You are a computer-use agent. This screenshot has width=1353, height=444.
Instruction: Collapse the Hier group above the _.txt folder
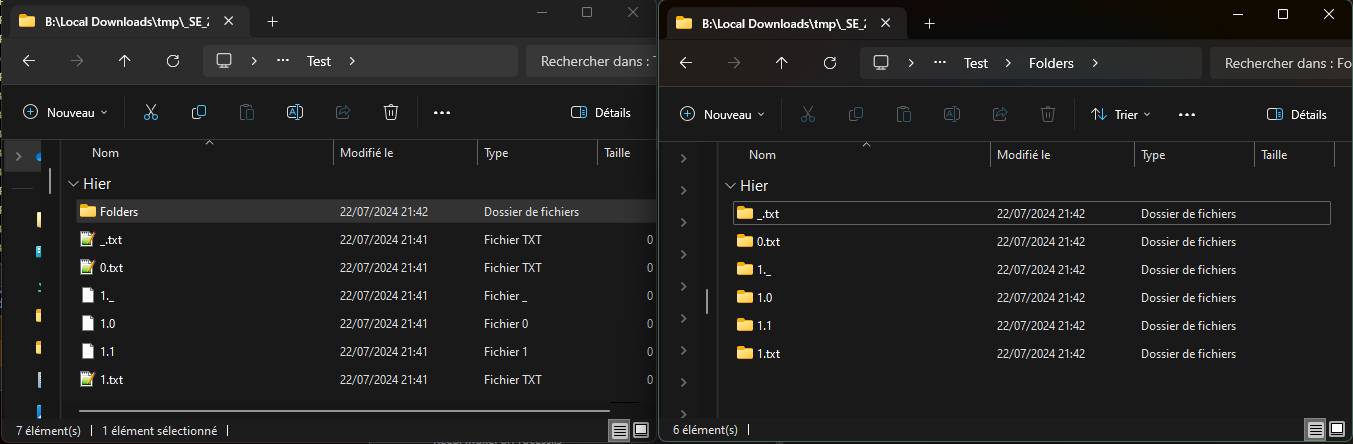731,186
